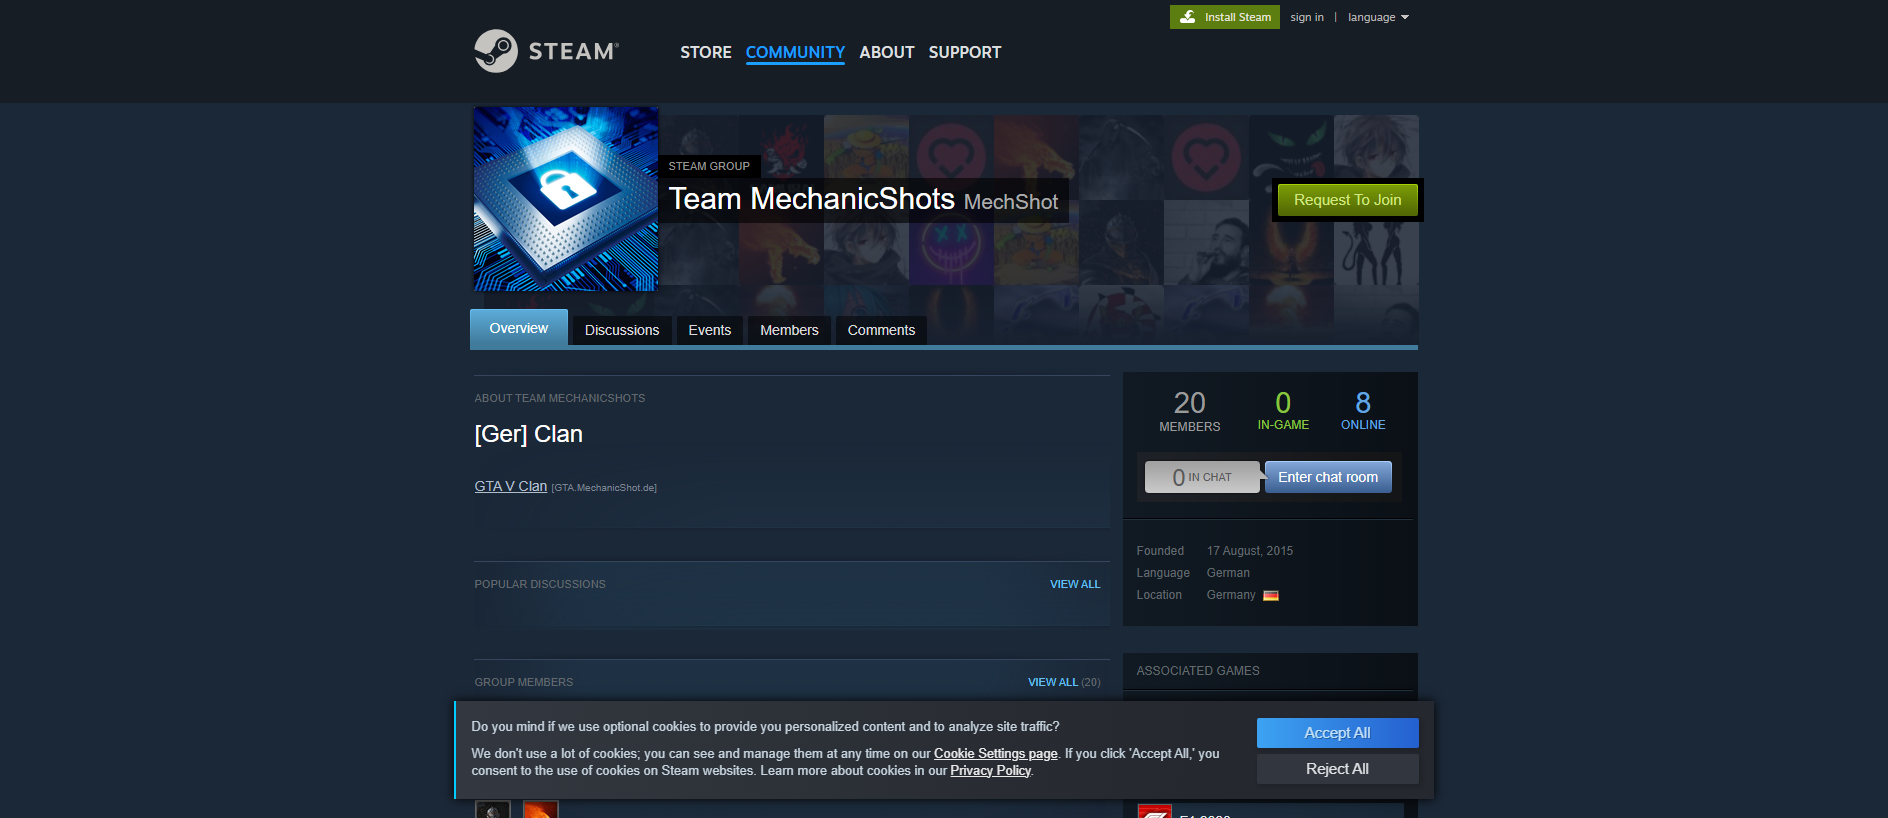Open the Privacy Policy link
The height and width of the screenshot is (818, 1888).
tap(990, 770)
